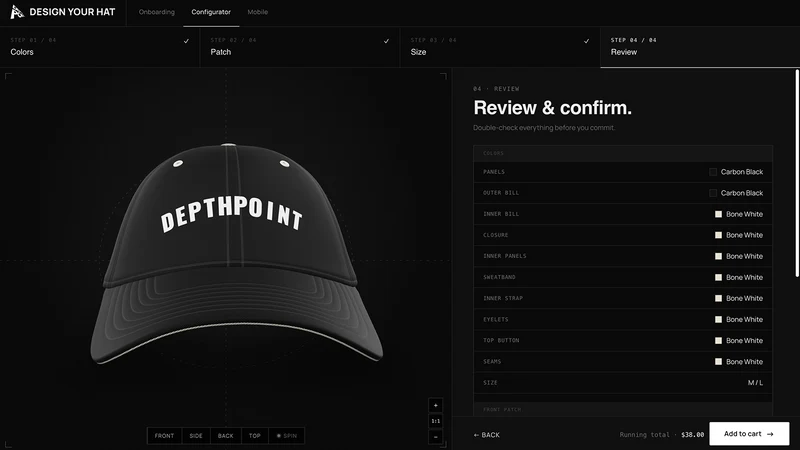This screenshot has height=450, width=800.
Task: Click the Patch step checkmark icon
Action: coord(386,41)
